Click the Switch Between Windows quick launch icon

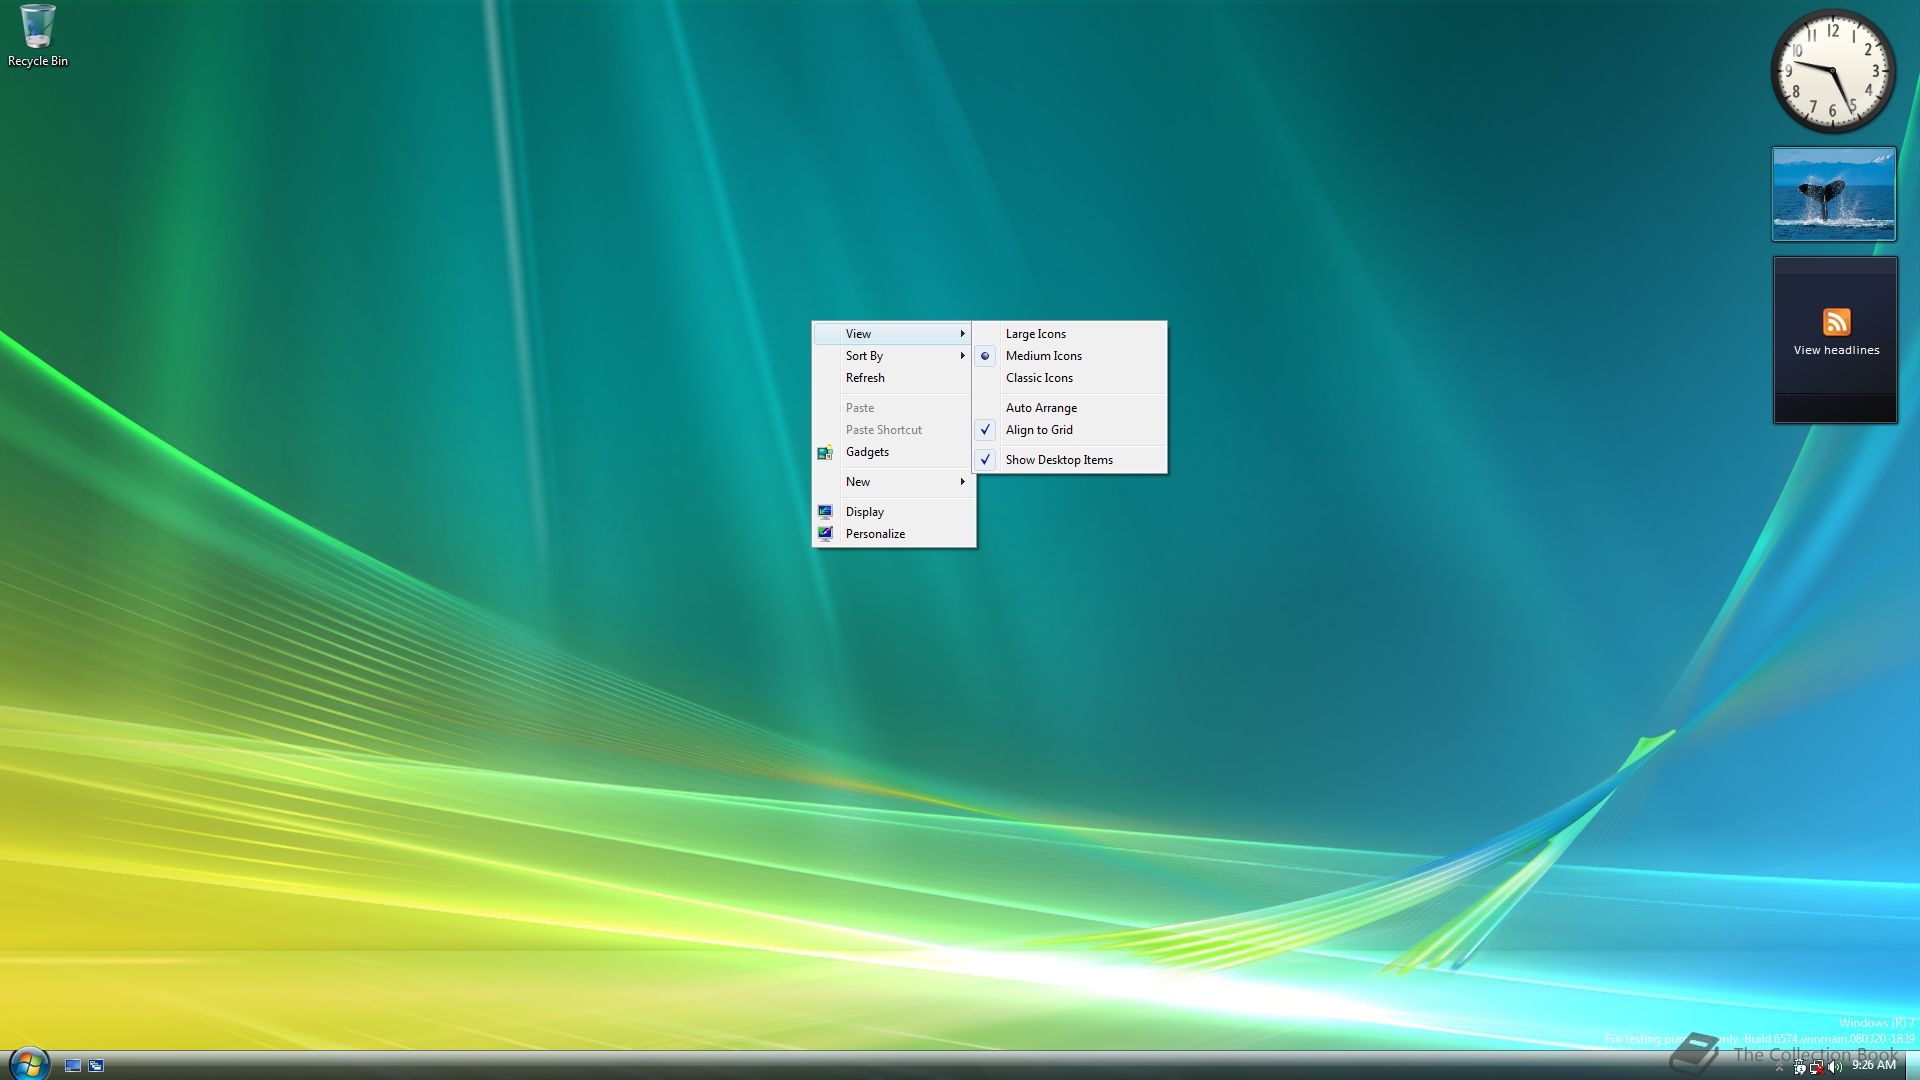(96, 1066)
